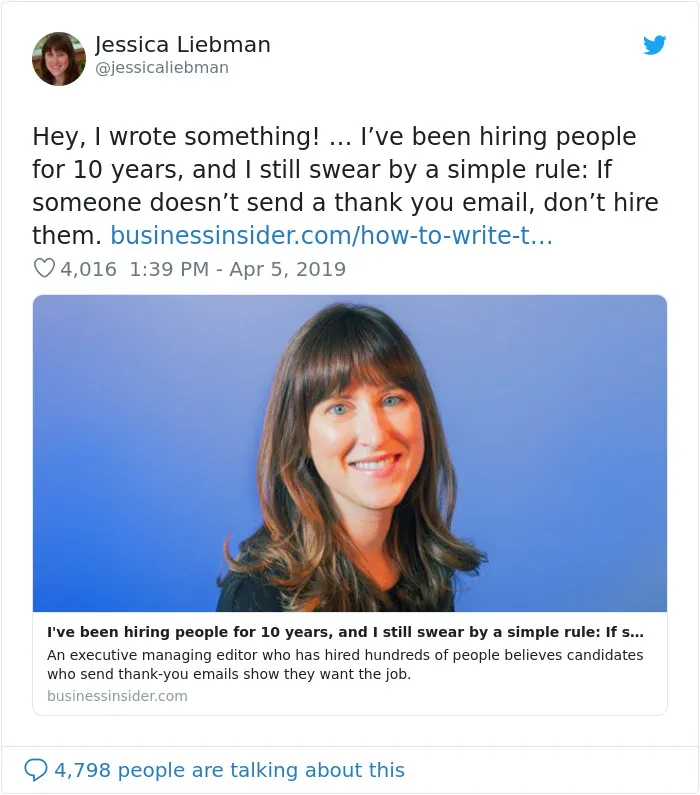Click the tweet body text

pos(345,186)
